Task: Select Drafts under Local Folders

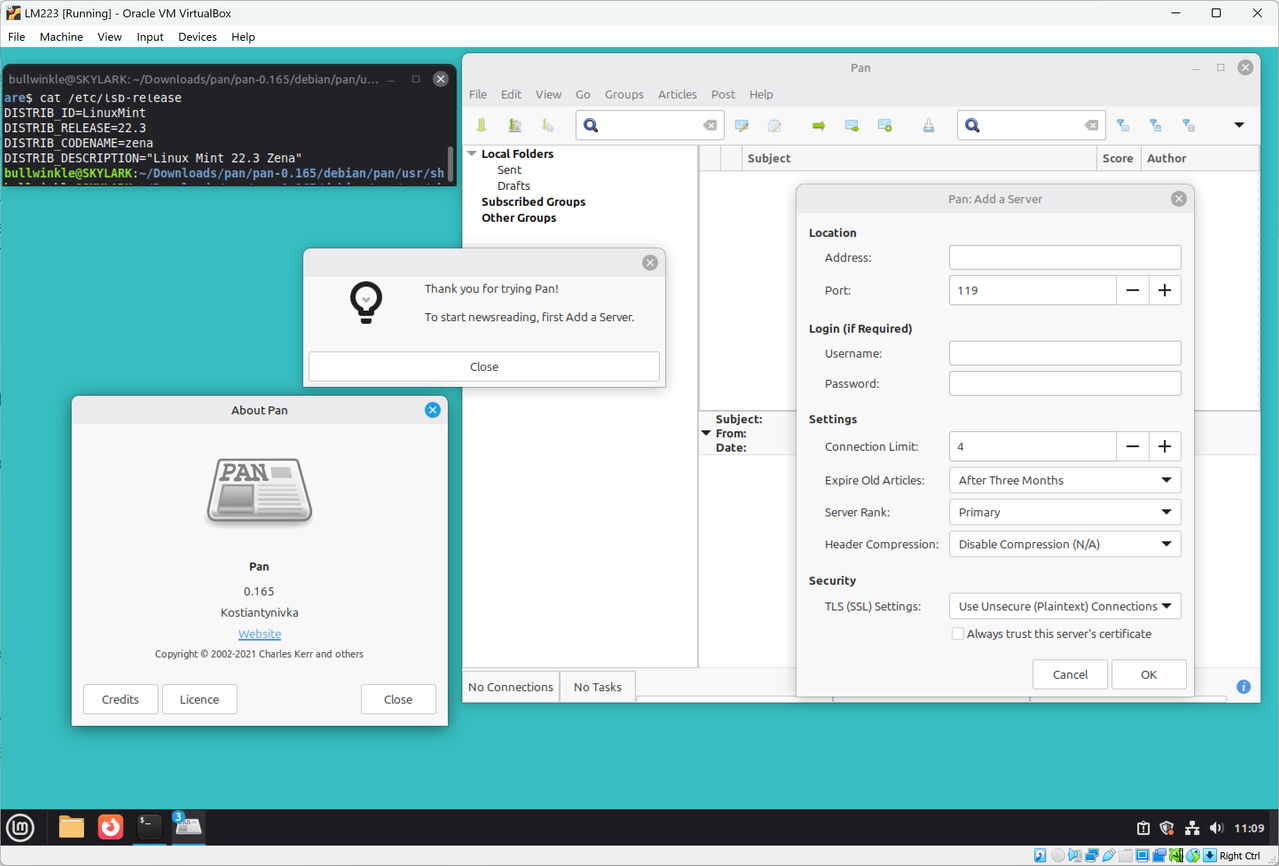Action: (x=514, y=186)
